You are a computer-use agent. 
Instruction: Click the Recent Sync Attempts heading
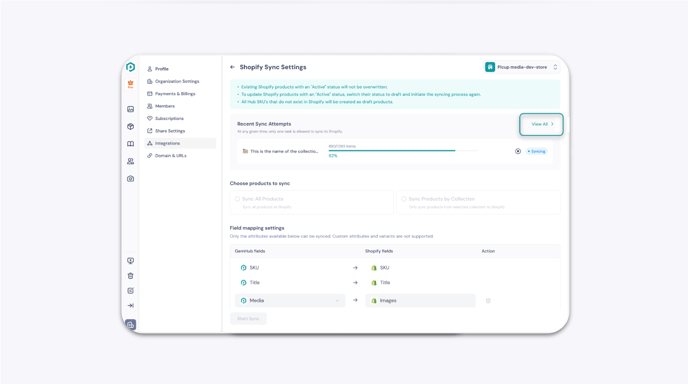(x=264, y=124)
